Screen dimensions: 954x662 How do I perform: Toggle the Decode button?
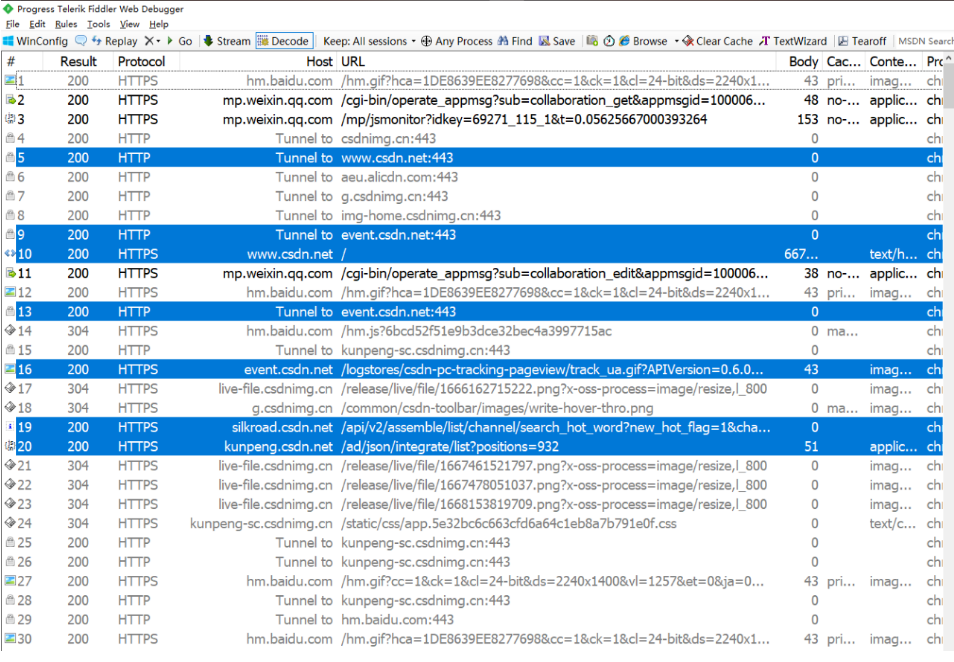point(284,41)
